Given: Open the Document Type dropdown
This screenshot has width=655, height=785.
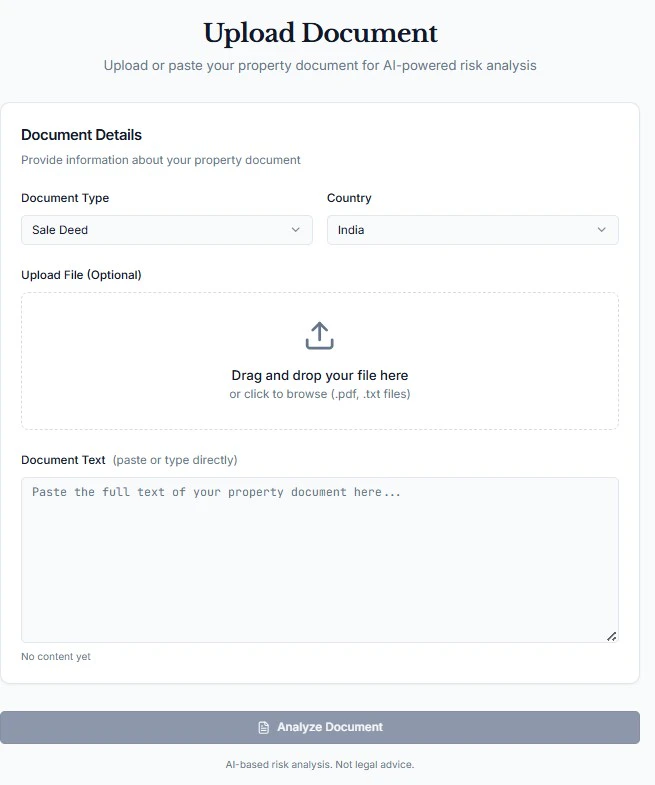Looking at the screenshot, I should coord(166,230).
